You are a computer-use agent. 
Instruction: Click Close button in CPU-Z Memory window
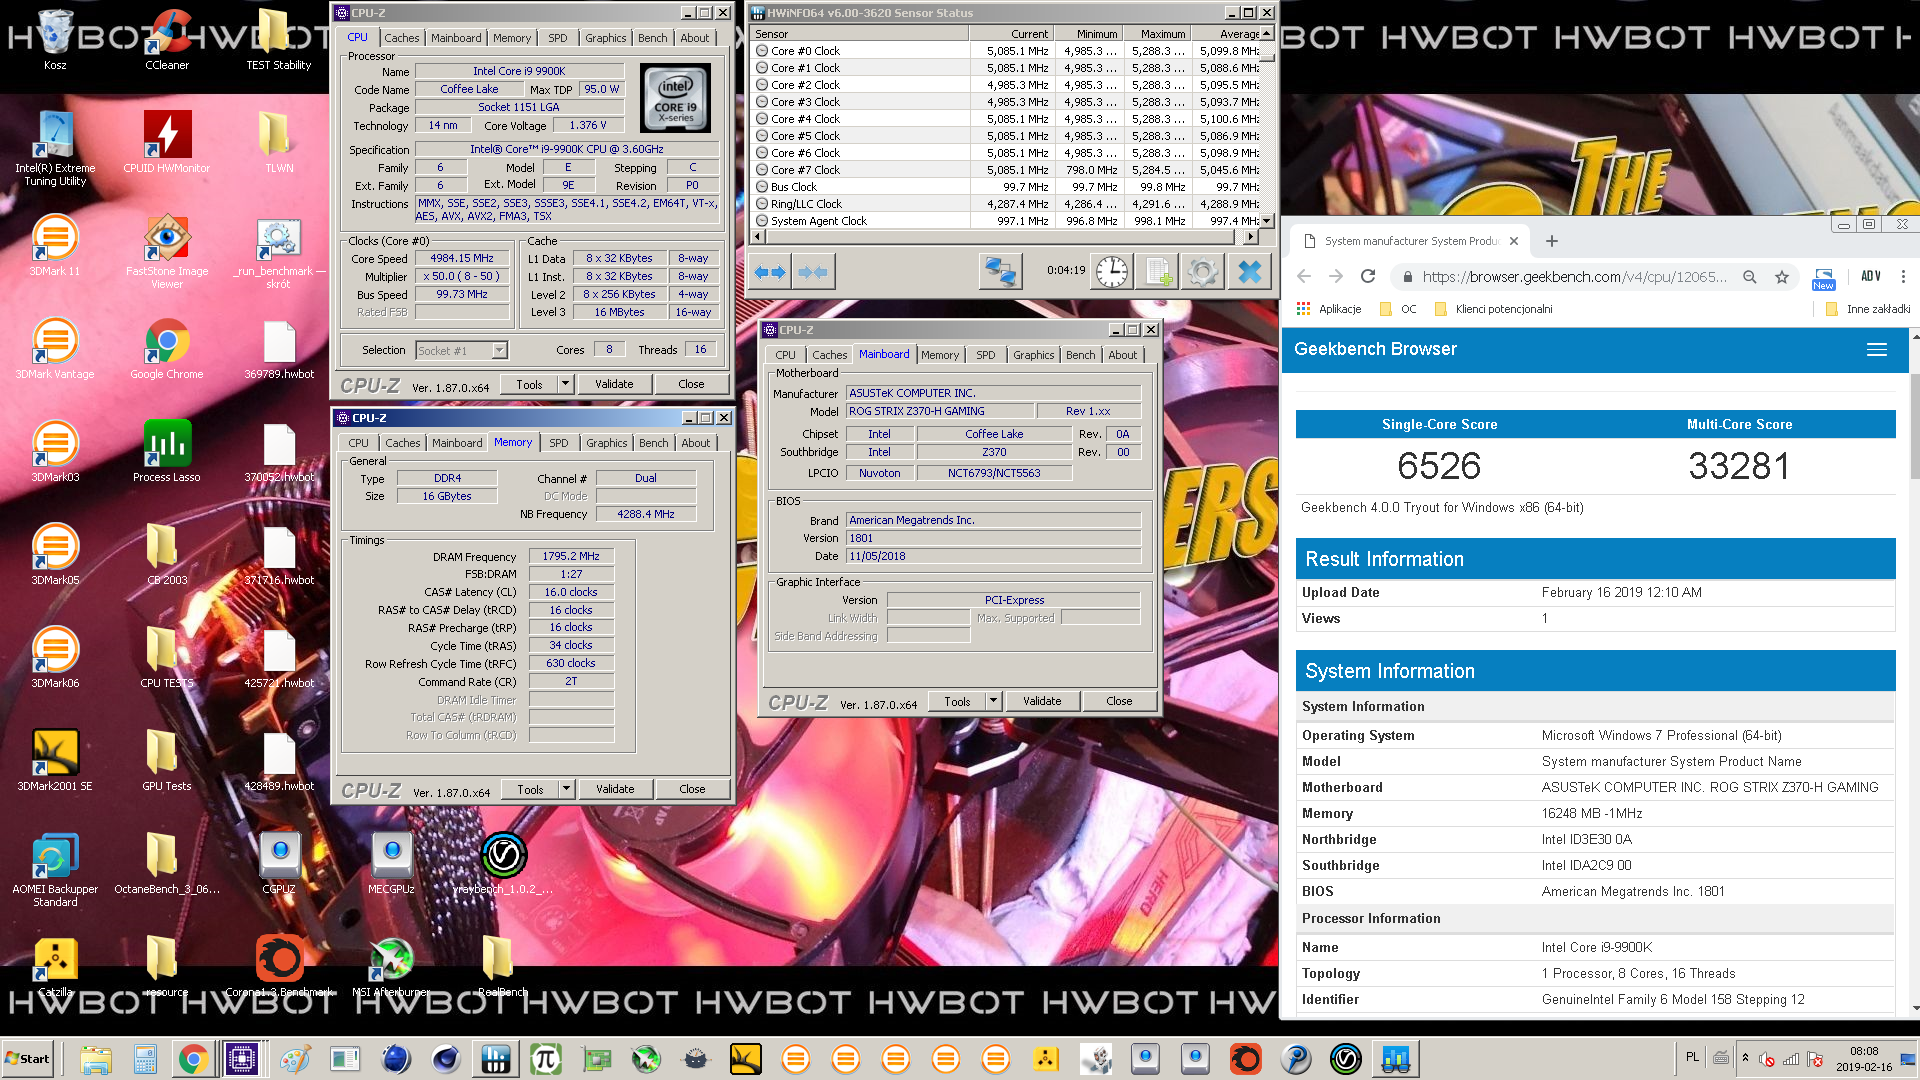tap(692, 789)
